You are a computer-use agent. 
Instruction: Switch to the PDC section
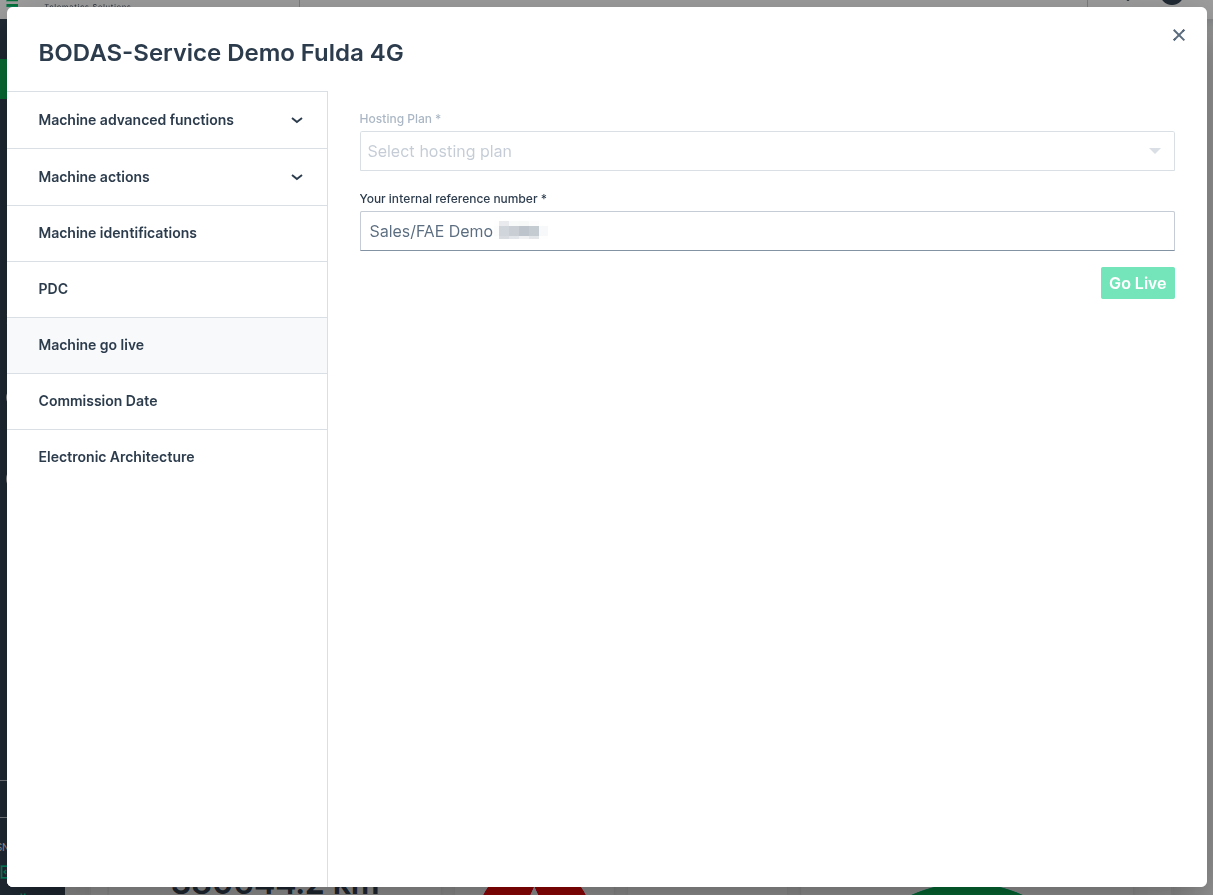(x=53, y=289)
